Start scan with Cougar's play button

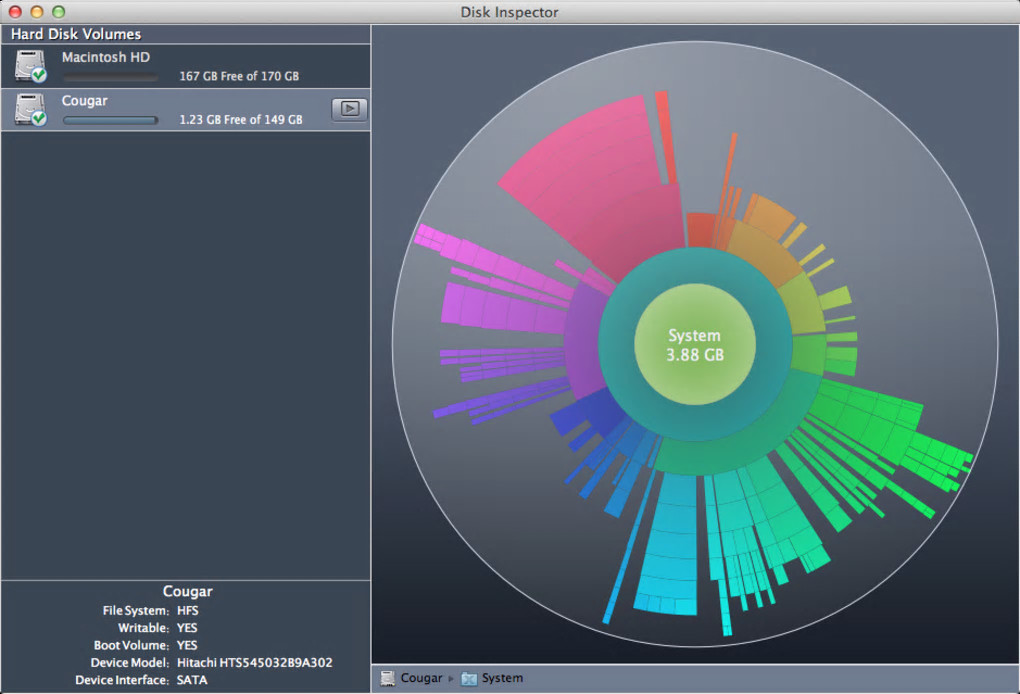(x=349, y=109)
